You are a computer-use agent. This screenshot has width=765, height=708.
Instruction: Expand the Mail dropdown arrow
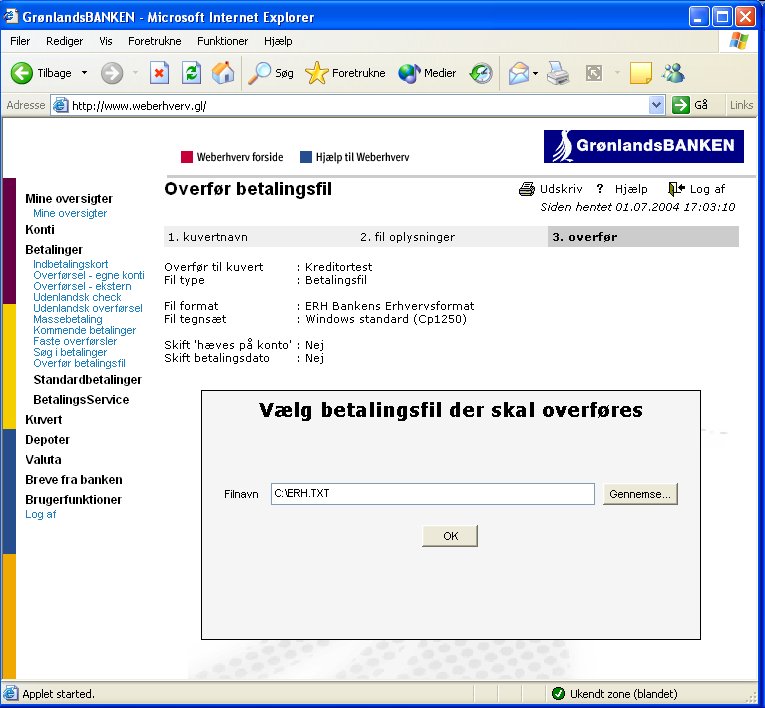click(x=535, y=74)
